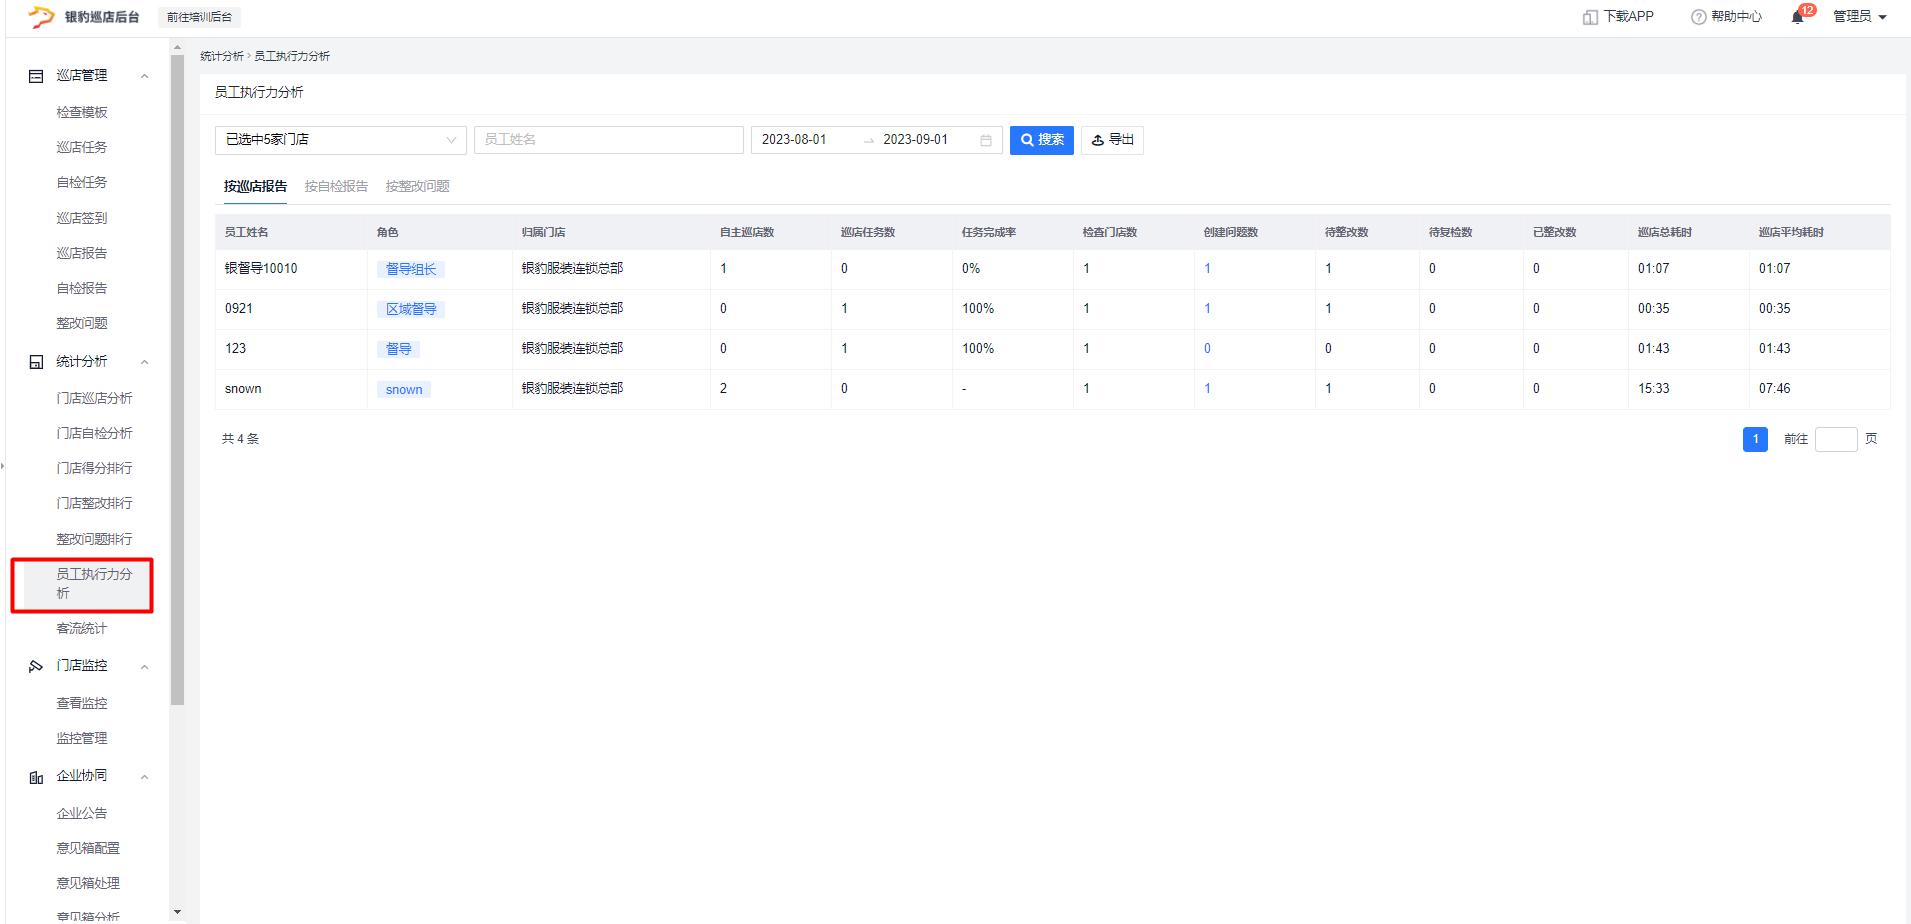Open the 已选中5家门店 store dropdown
Screen dimensions: 1911x924
(x=340, y=140)
